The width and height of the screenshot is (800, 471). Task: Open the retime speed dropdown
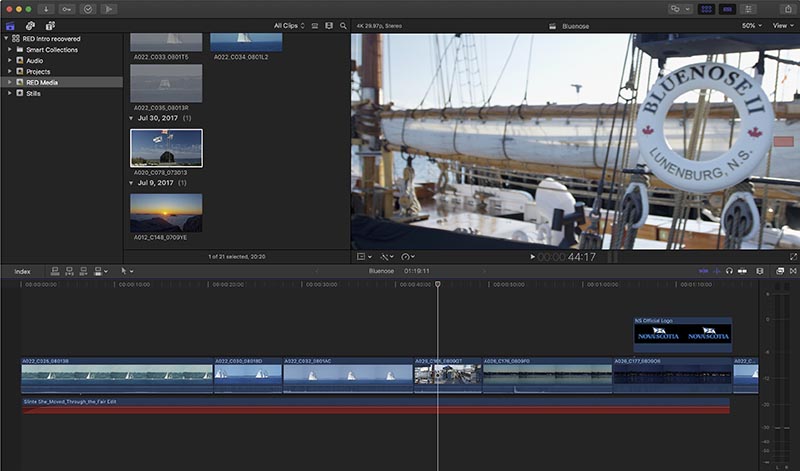click(408, 257)
